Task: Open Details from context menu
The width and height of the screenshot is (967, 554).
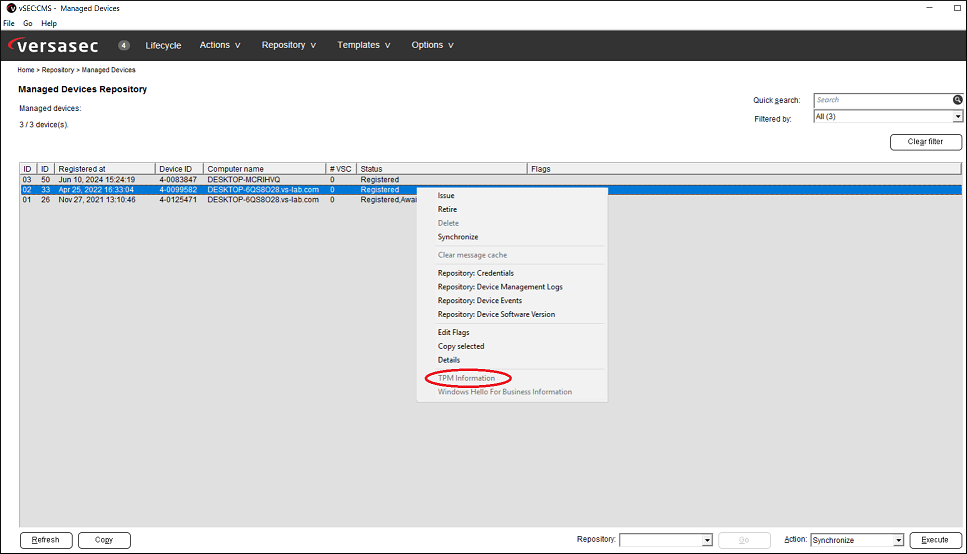Action: [x=449, y=360]
